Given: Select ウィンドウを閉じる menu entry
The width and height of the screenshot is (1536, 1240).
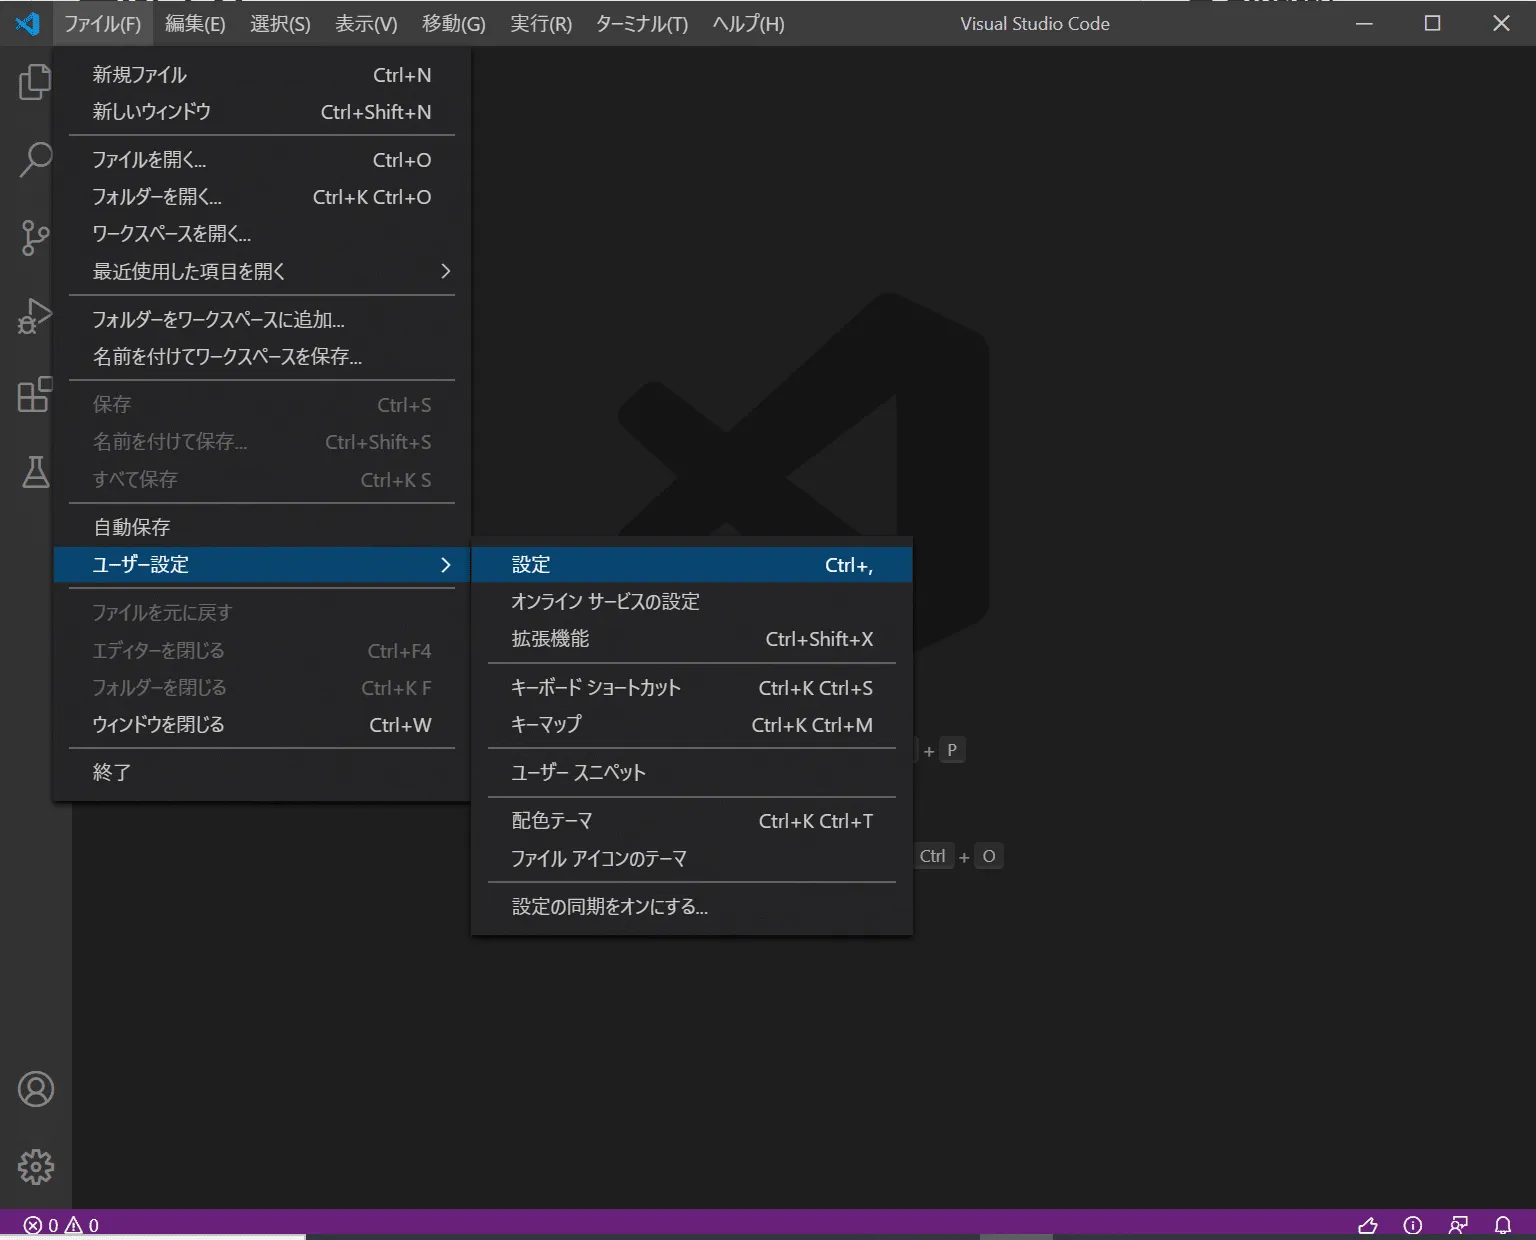Looking at the screenshot, I should [x=262, y=725].
